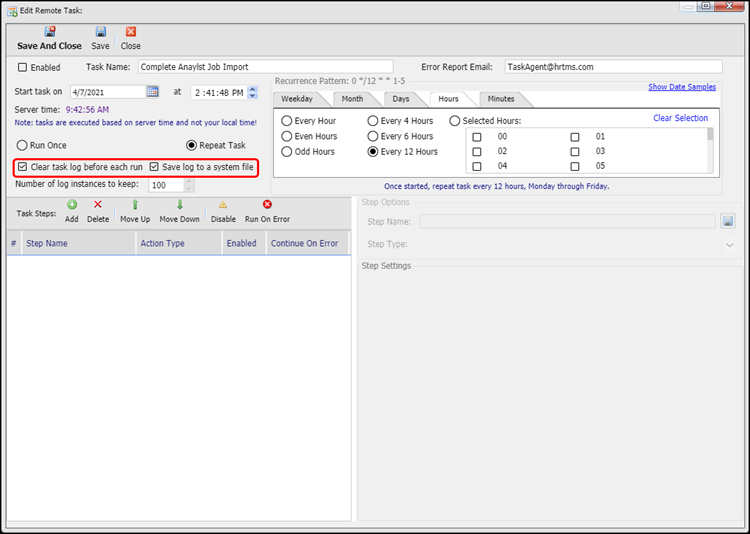Check the hour 00 checkbox
Image resolution: width=750 pixels, height=534 pixels.
[x=477, y=137]
